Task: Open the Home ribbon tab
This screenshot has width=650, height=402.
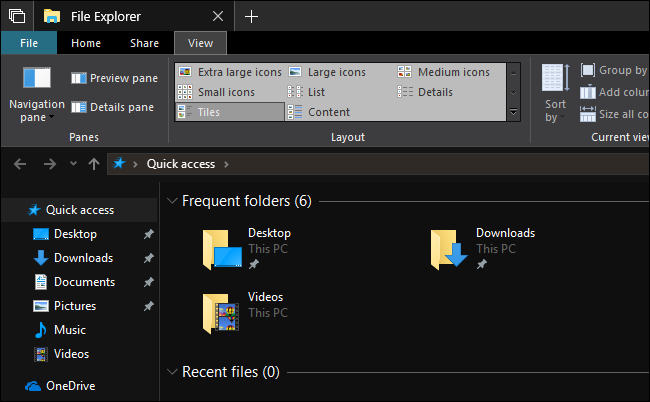Action: [x=86, y=43]
